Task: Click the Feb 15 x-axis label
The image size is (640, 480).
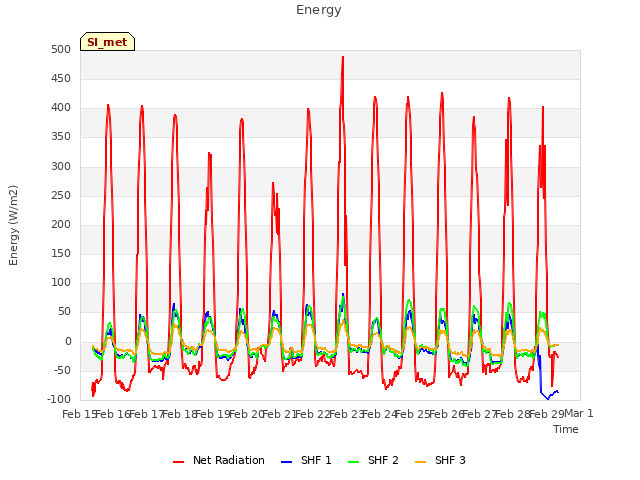Action: tap(80, 414)
